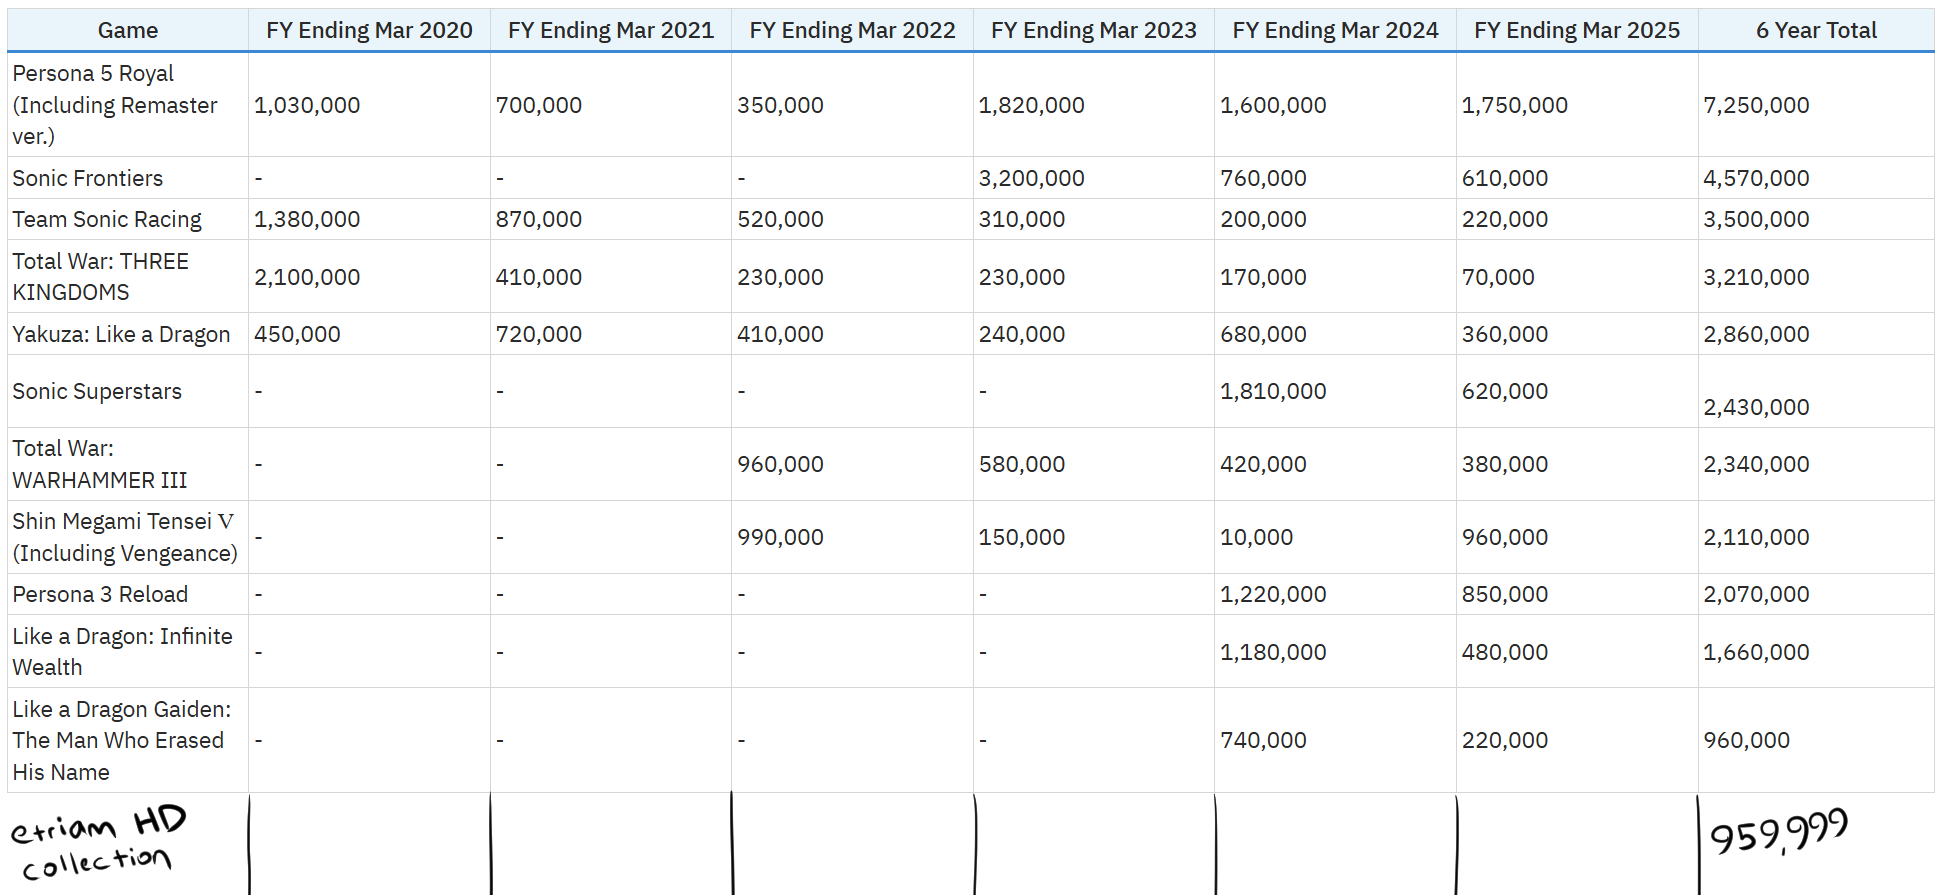Viewport: 1942px width, 895px height.
Task: Click the Game column header
Action: (x=128, y=30)
